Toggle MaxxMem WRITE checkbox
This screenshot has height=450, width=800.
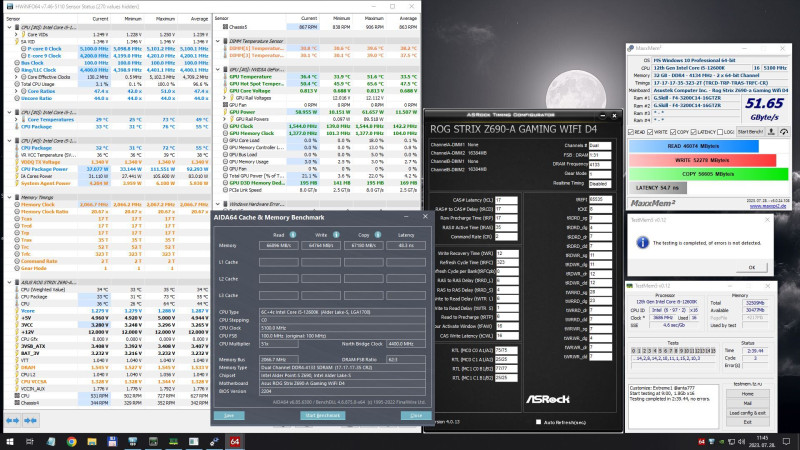(x=650, y=132)
